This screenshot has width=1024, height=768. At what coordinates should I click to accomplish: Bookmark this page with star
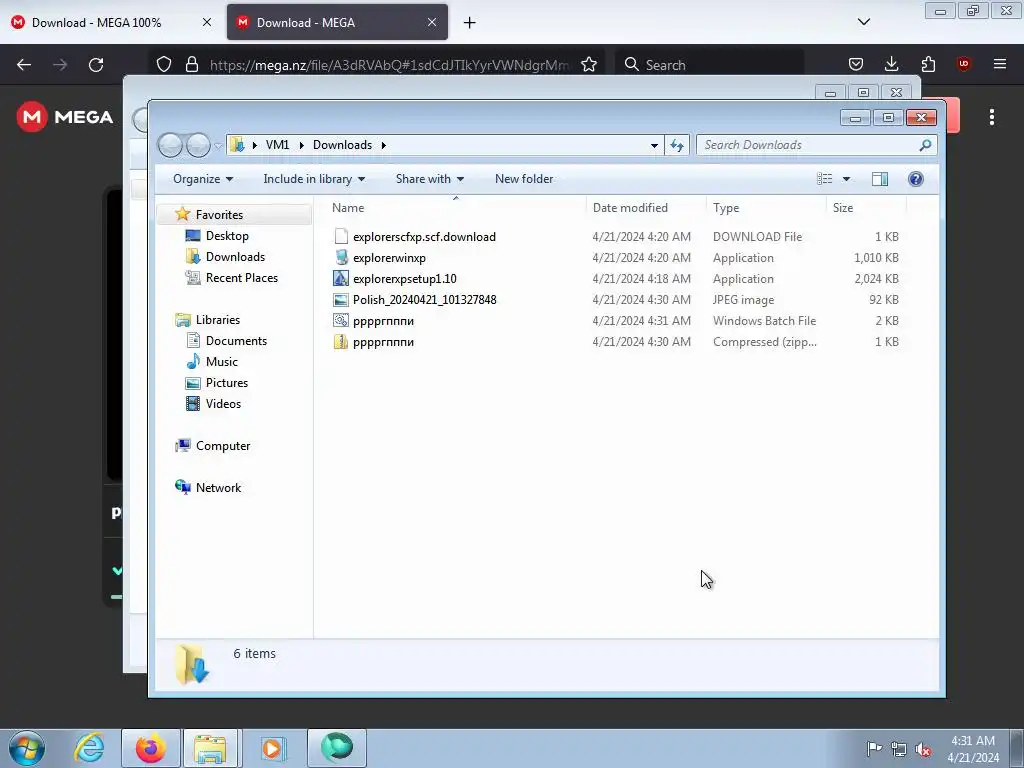(589, 65)
